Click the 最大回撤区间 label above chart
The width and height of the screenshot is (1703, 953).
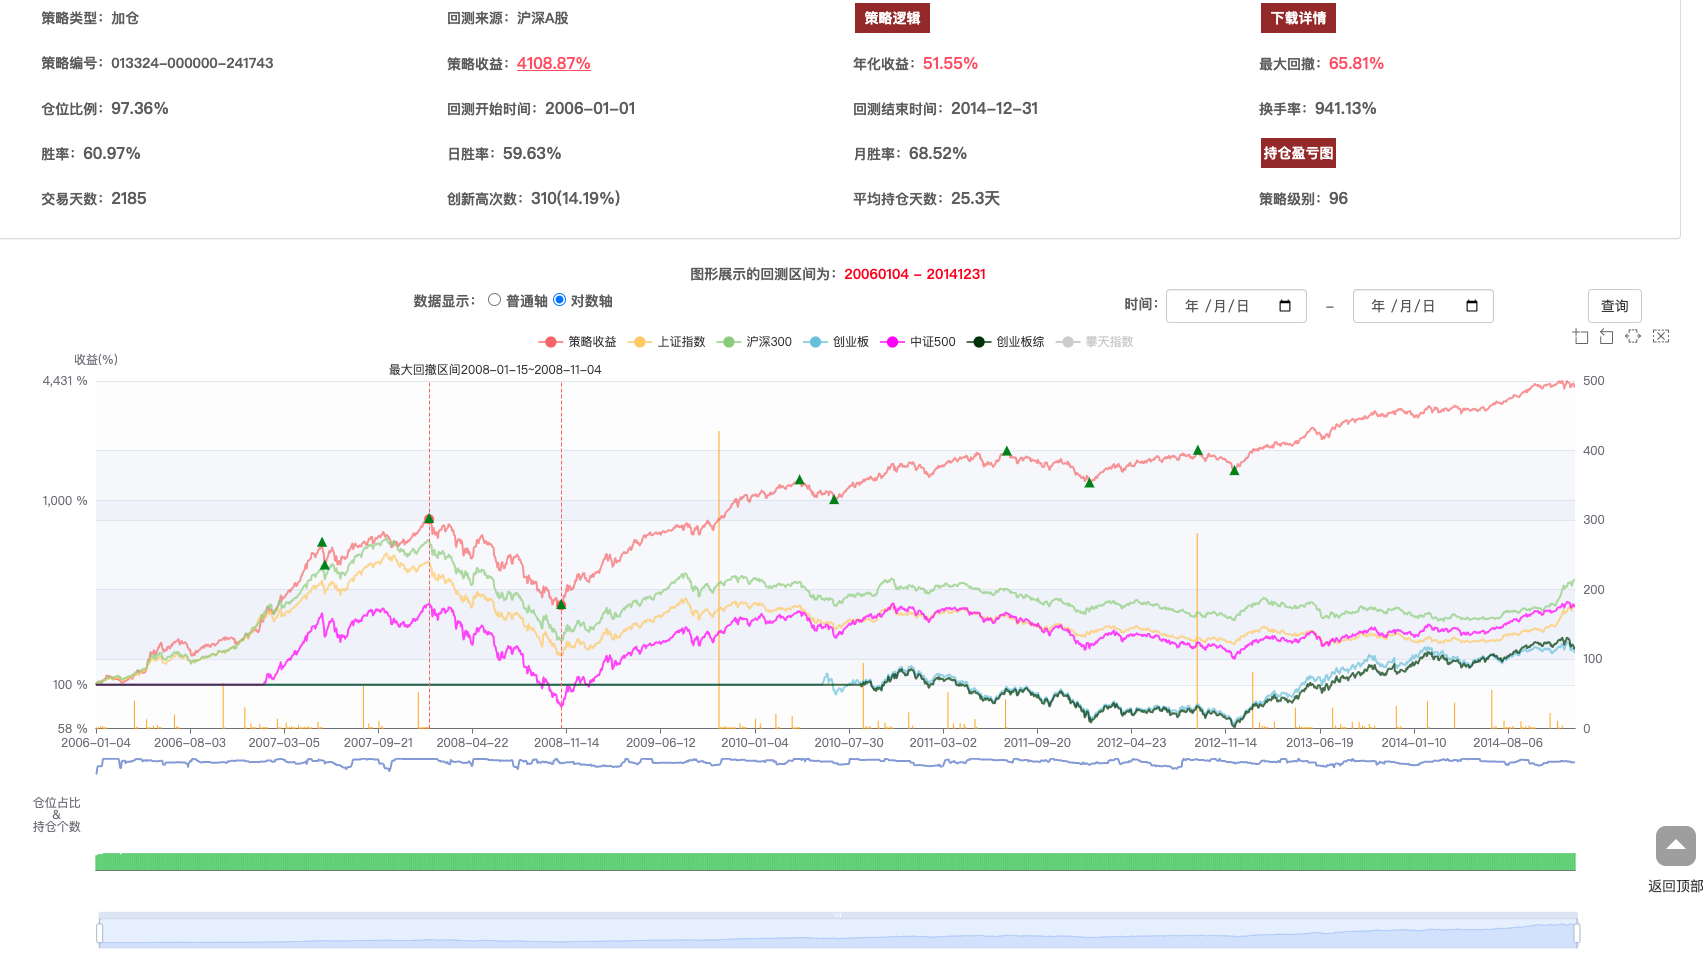coord(495,370)
